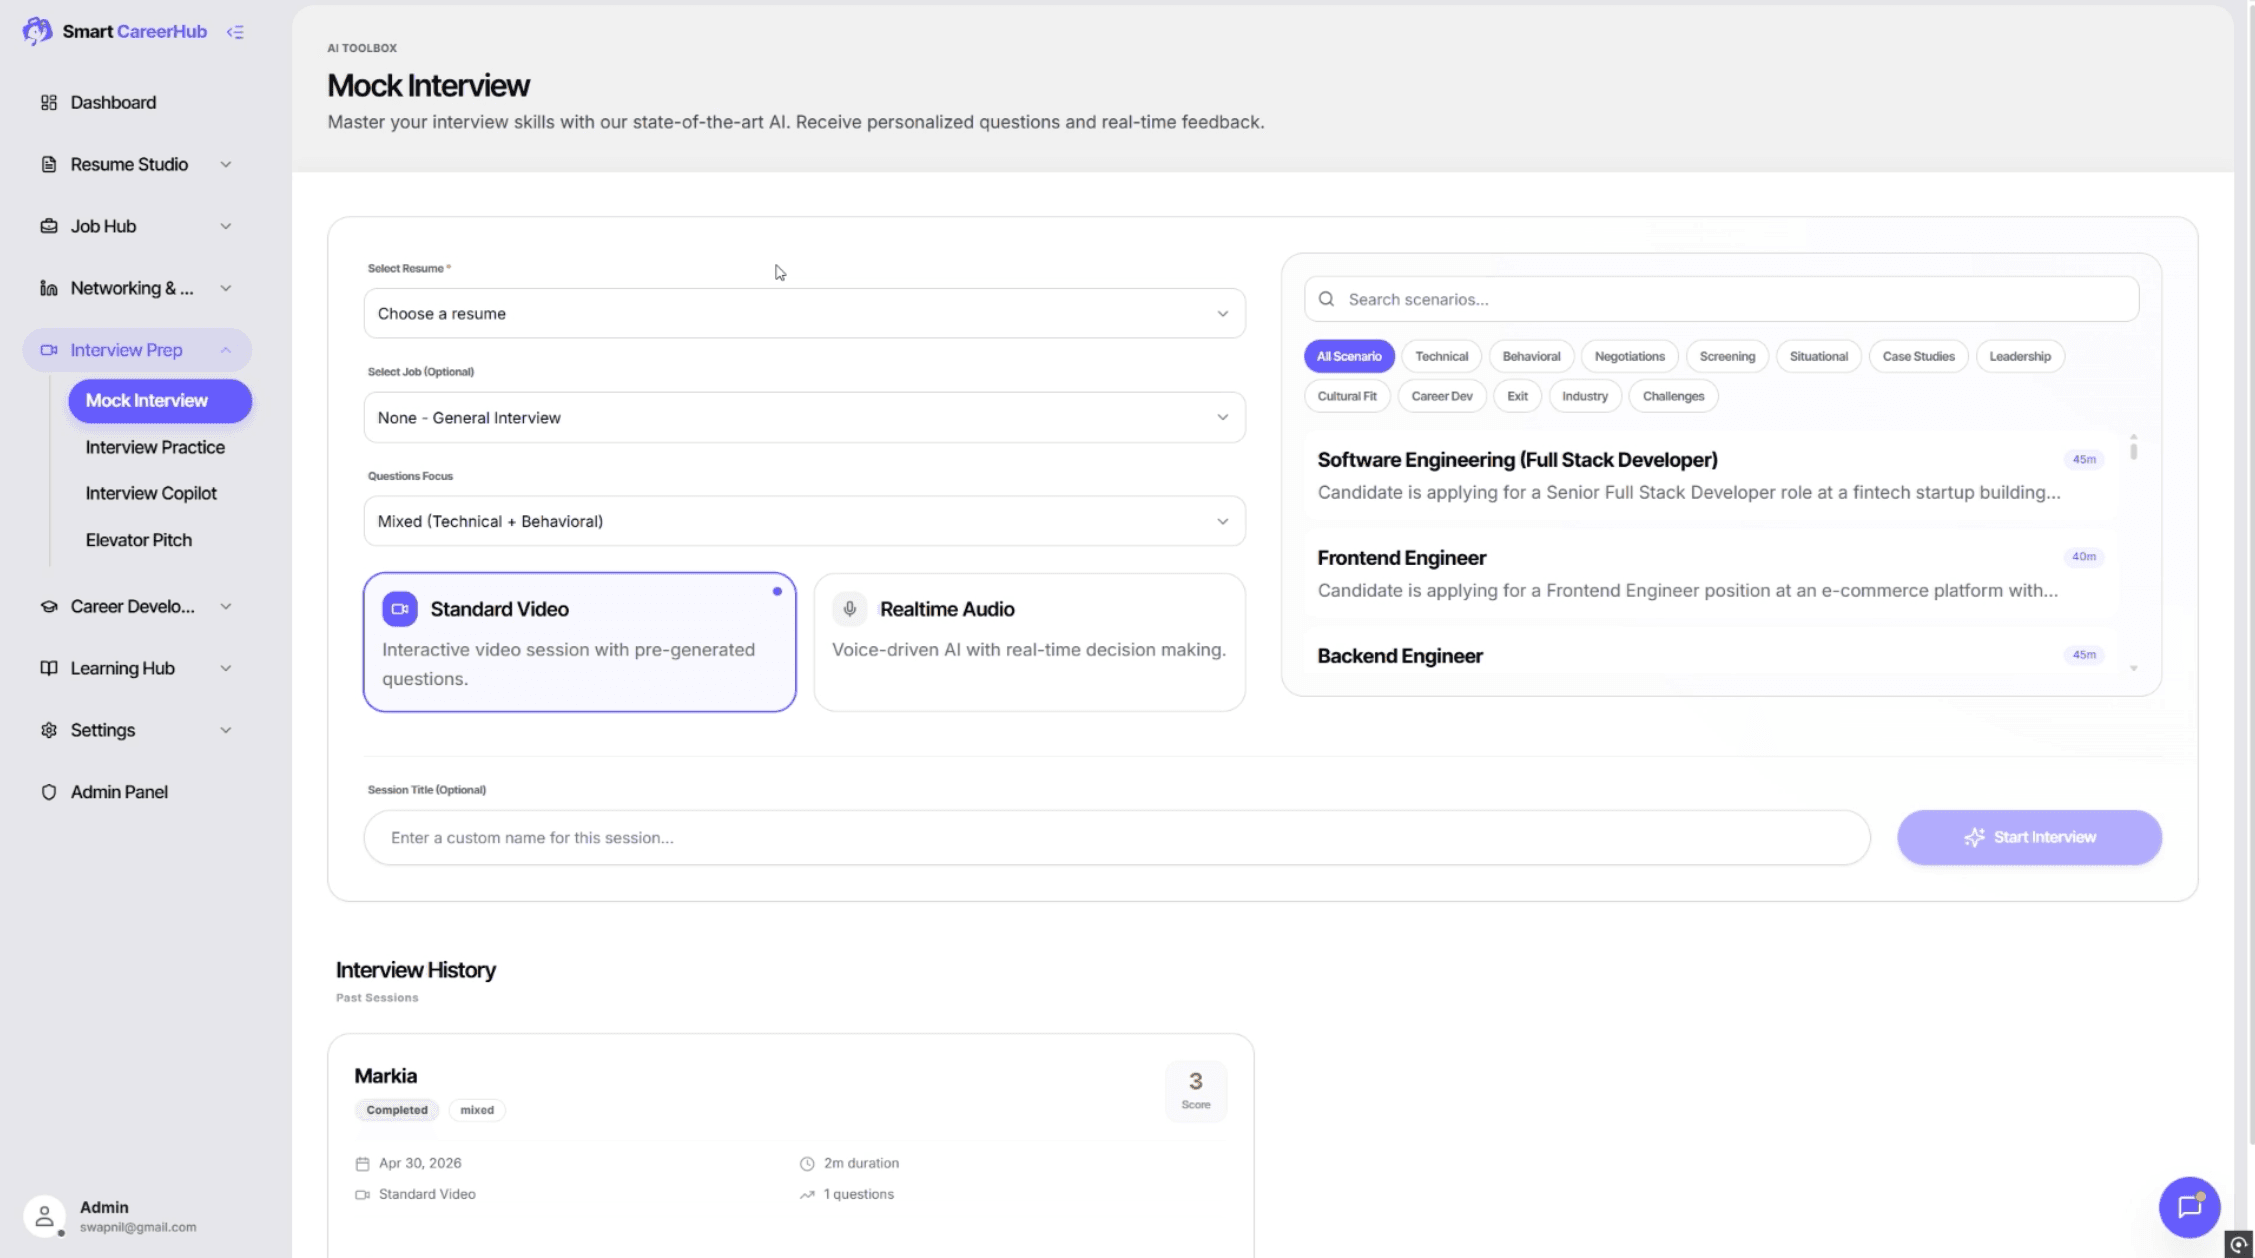
Task: Collapse the sidebar using the toggle icon
Action: (235, 32)
